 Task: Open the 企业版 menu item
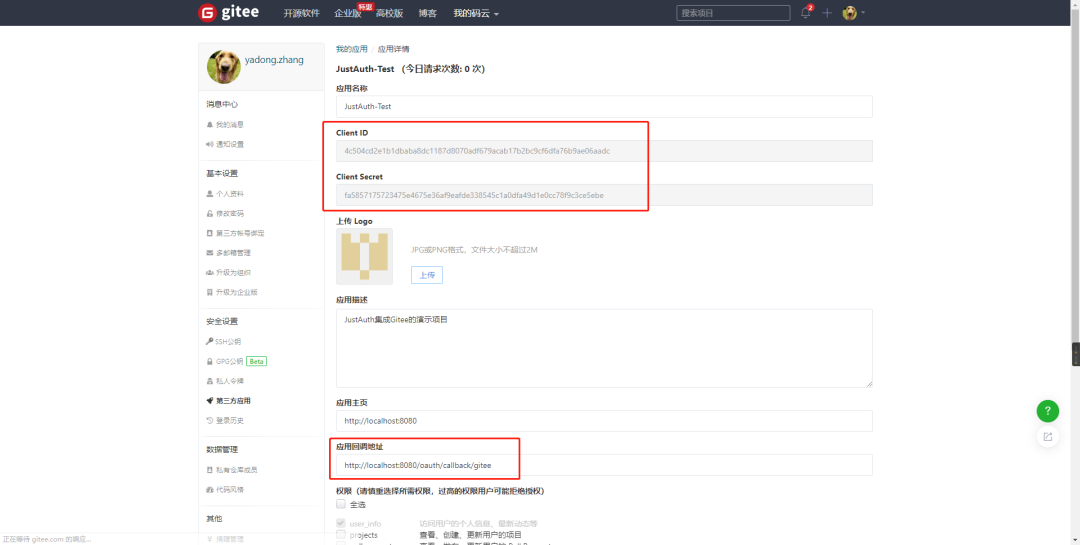tap(348, 14)
